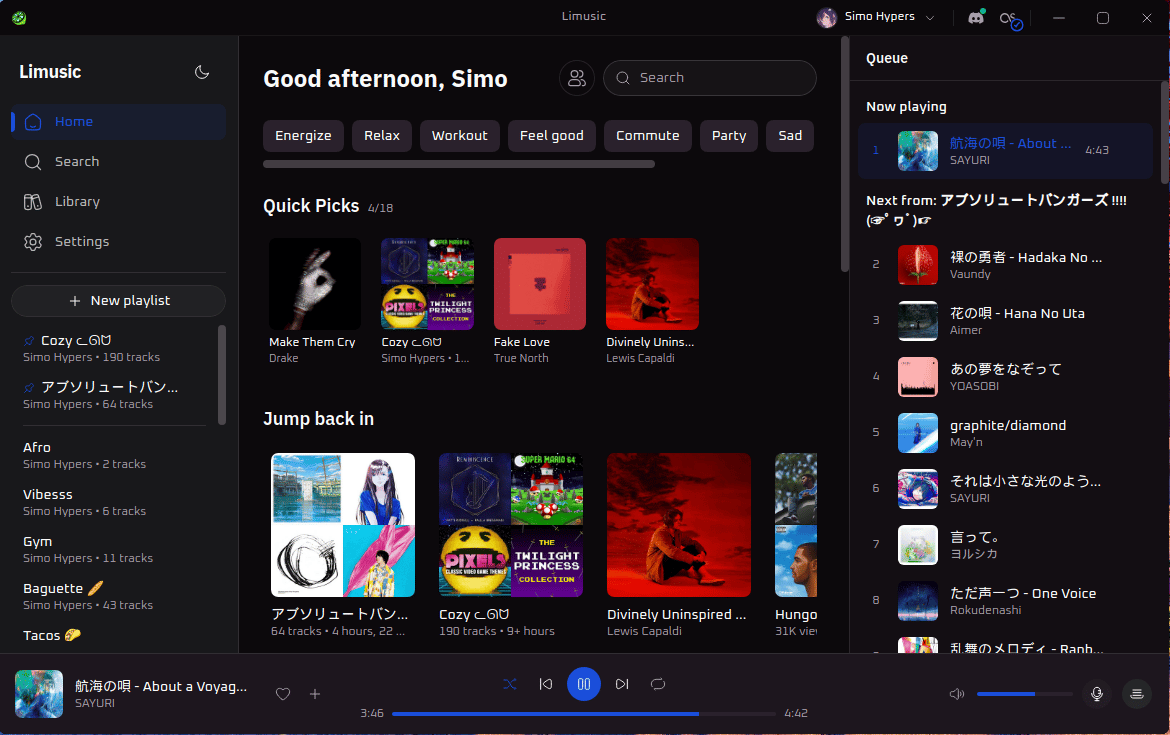Add current track to playlist plus icon

(315, 694)
